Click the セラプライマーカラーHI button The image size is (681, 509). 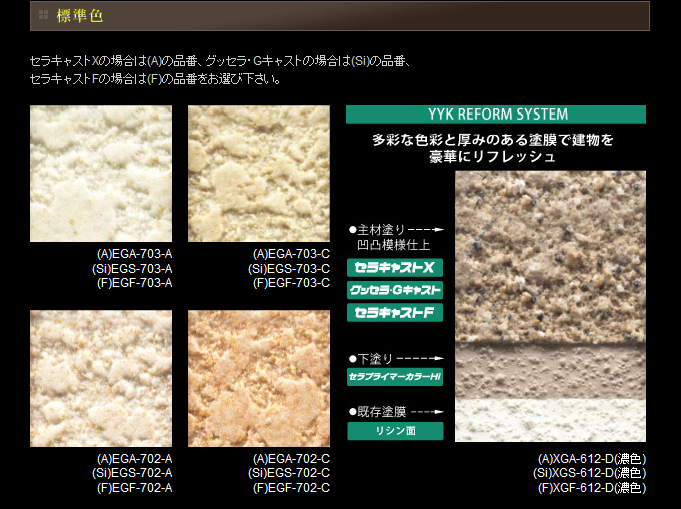point(395,377)
